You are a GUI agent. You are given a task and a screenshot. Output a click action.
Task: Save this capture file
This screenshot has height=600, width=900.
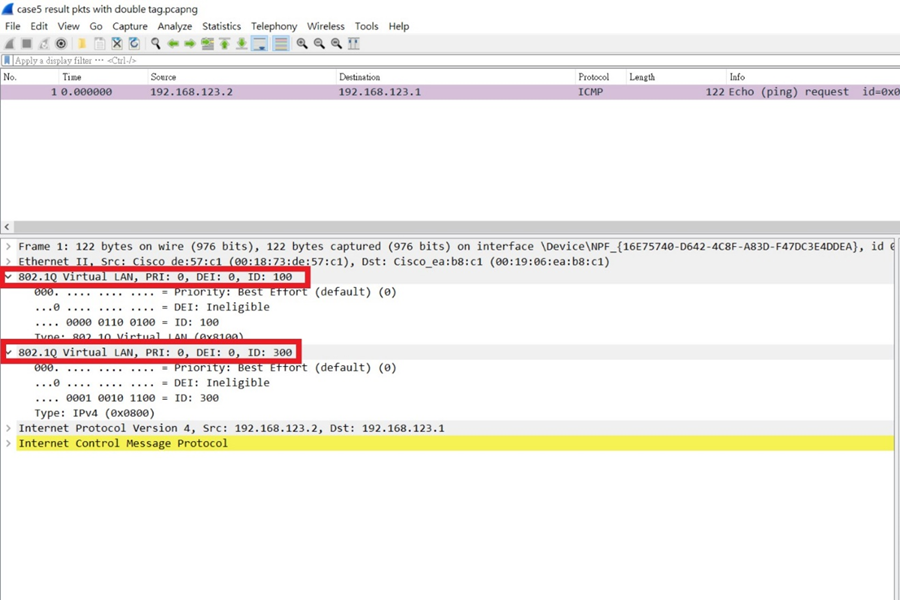tap(99, 44)
